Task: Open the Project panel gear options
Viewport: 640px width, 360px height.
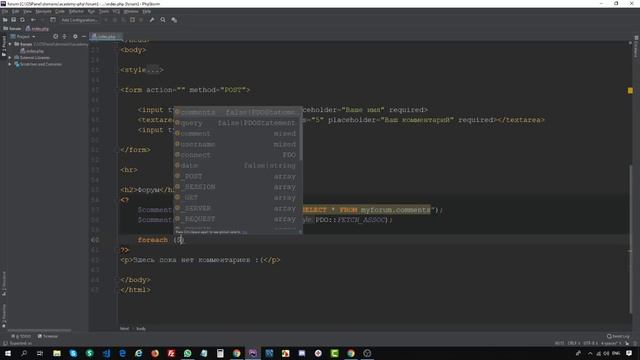Action: tap(75, 36)
